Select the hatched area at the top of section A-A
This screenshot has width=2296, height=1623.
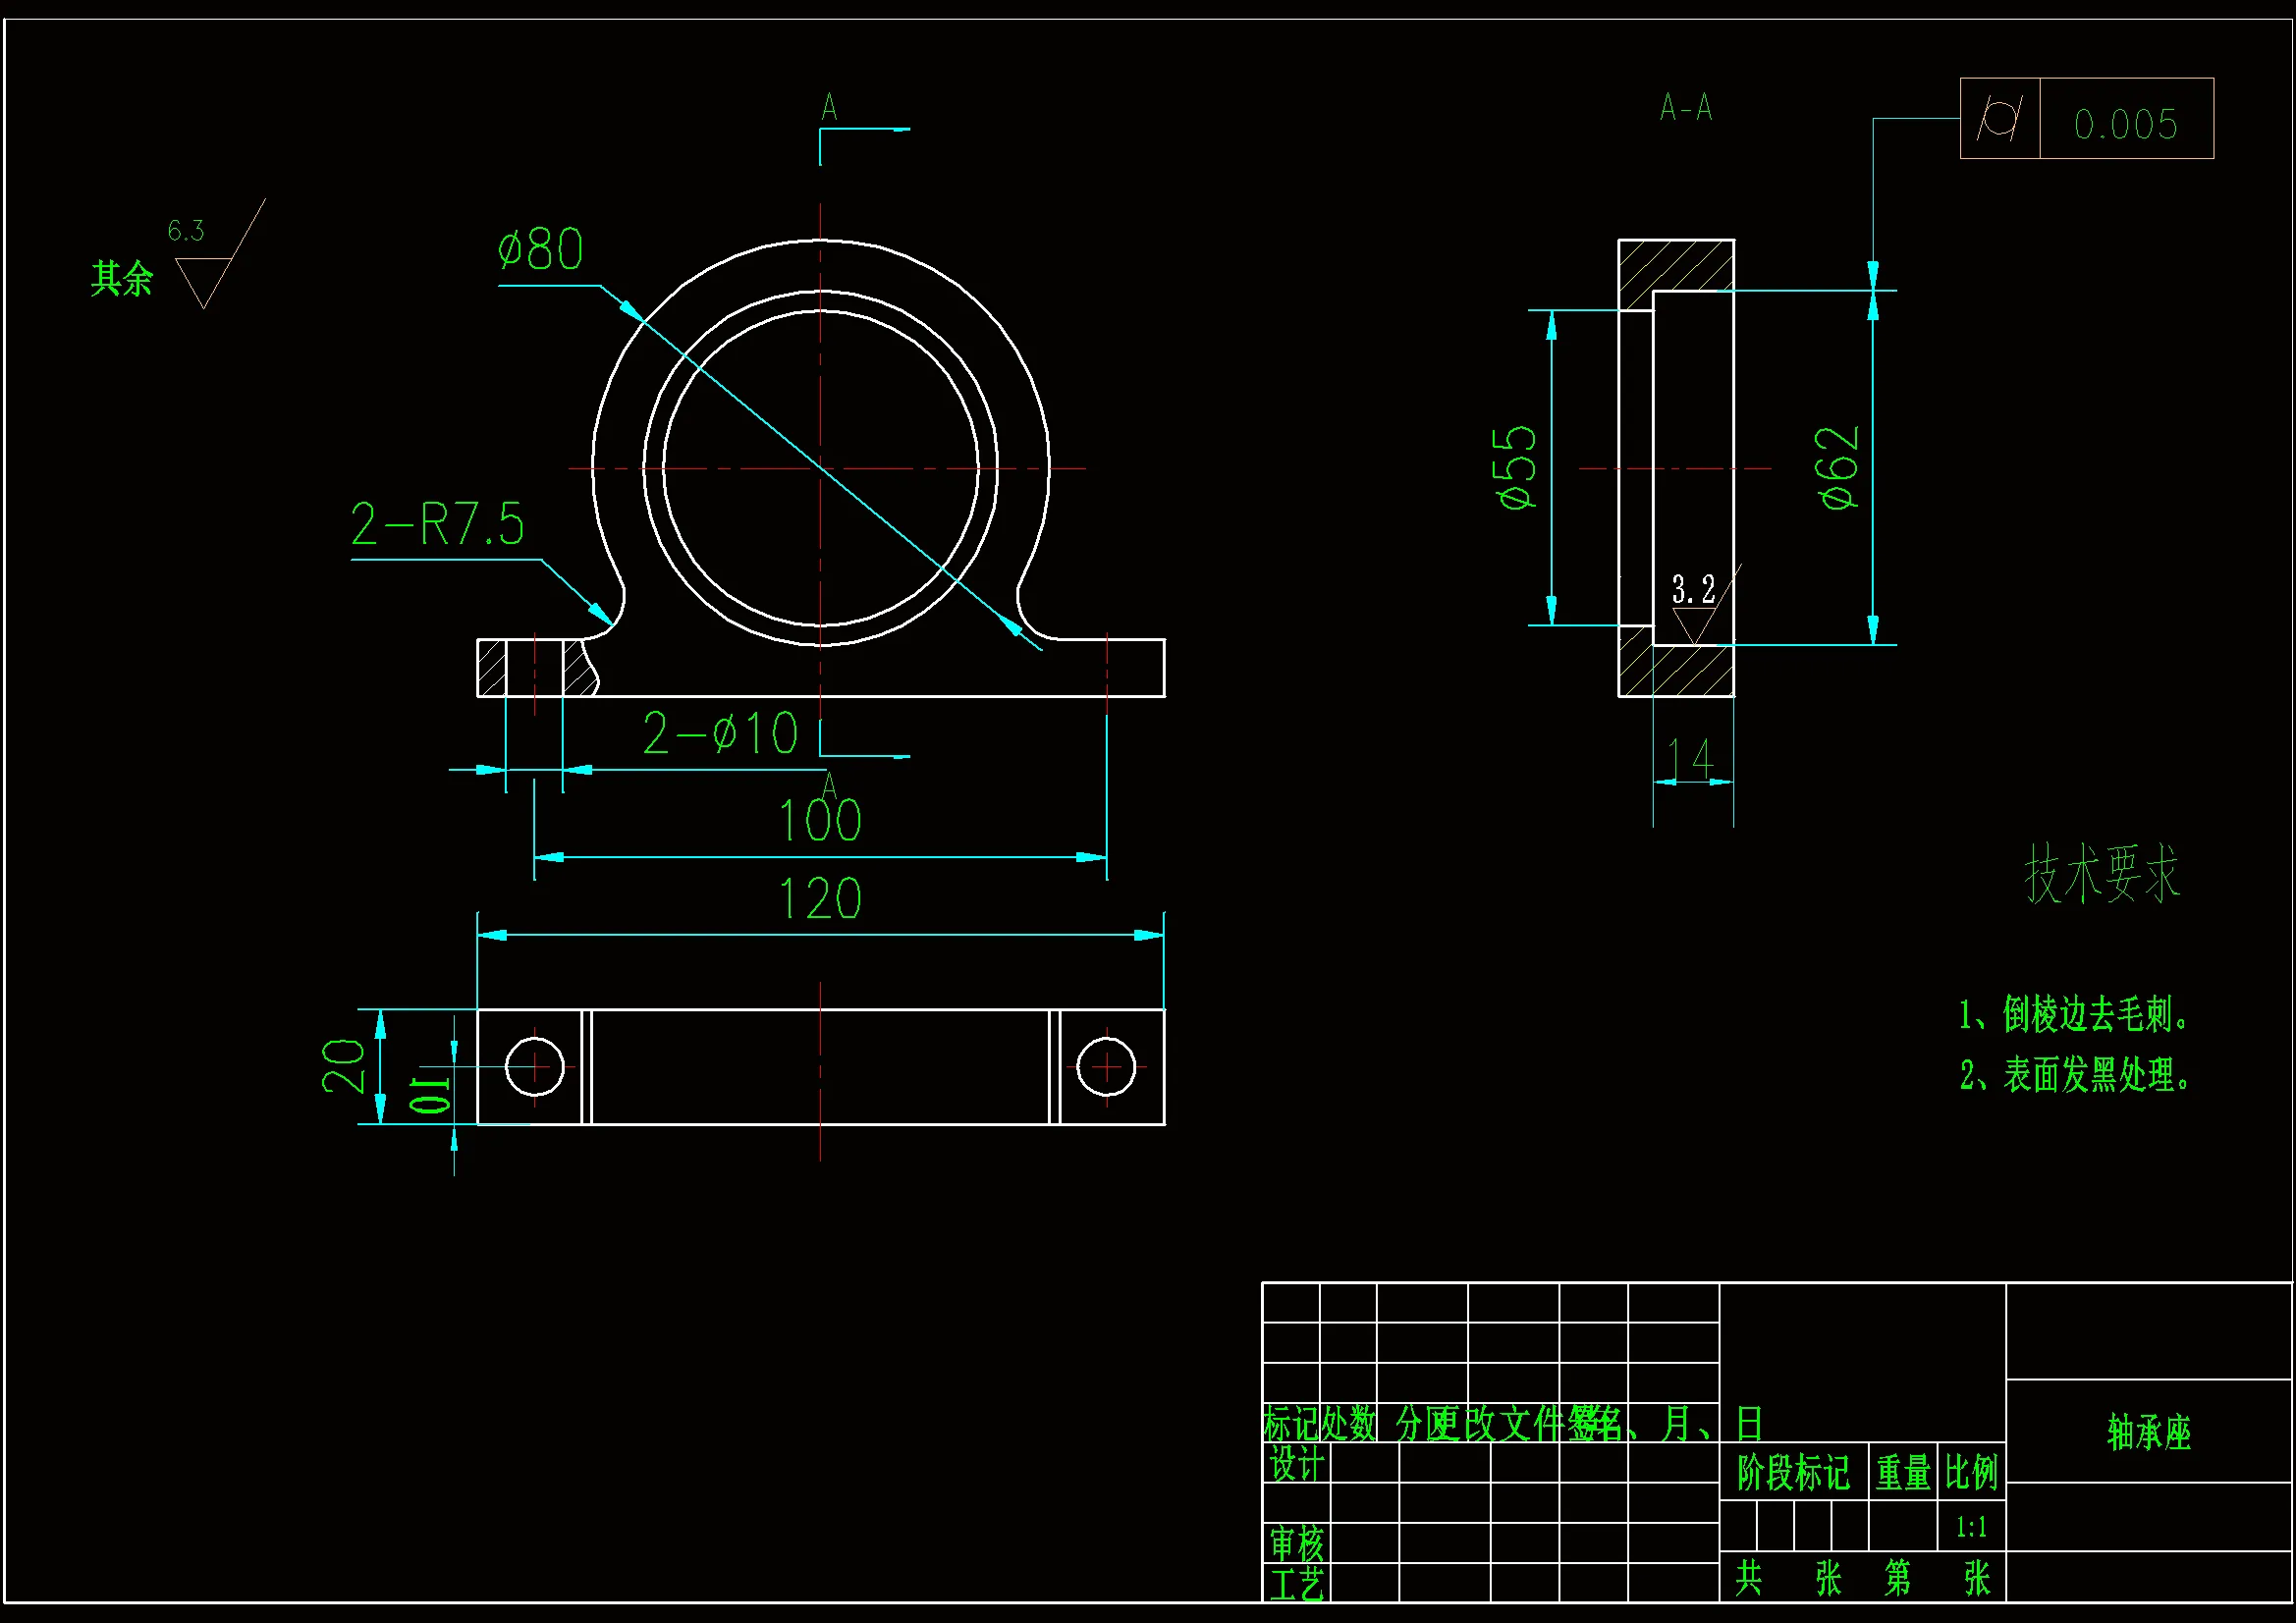[1675, 266]
